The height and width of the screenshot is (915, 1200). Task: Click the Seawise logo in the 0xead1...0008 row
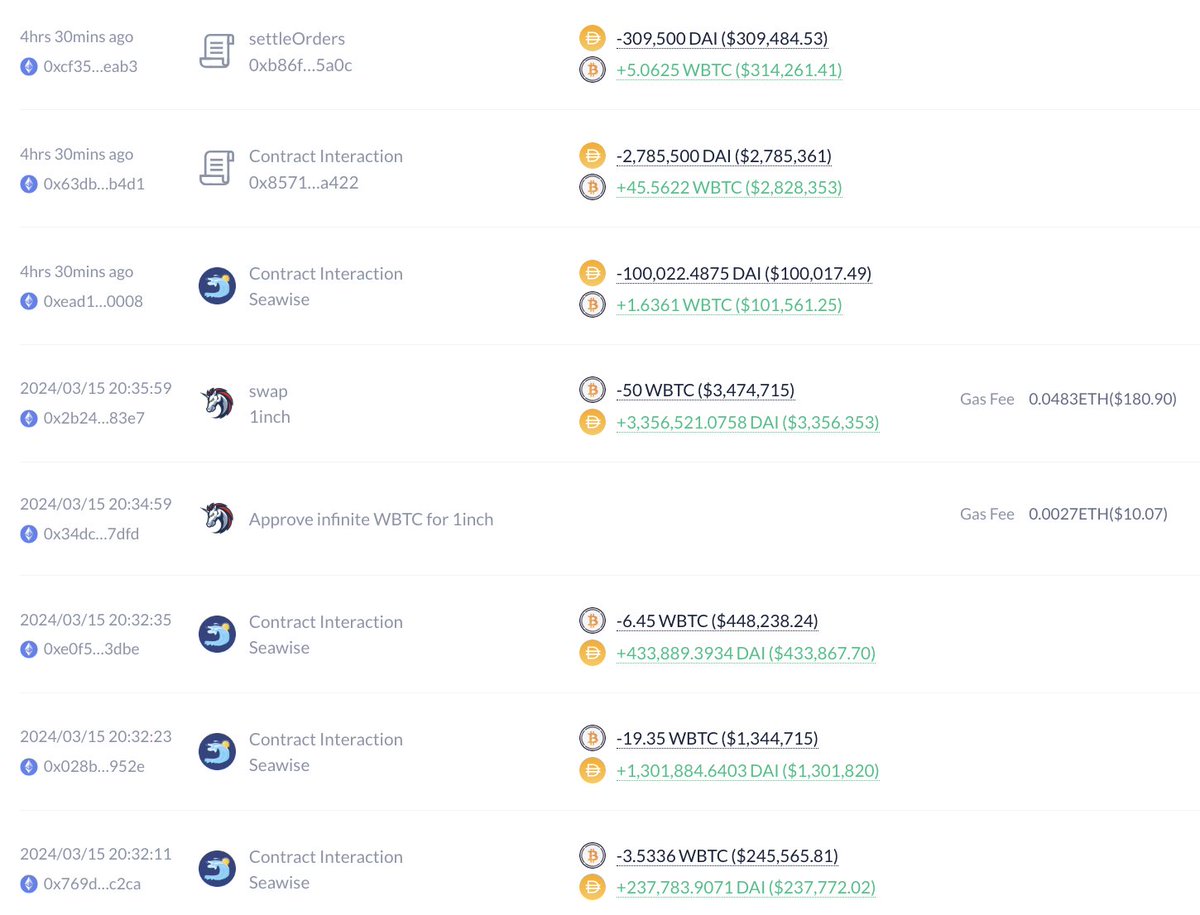[217, 286]
